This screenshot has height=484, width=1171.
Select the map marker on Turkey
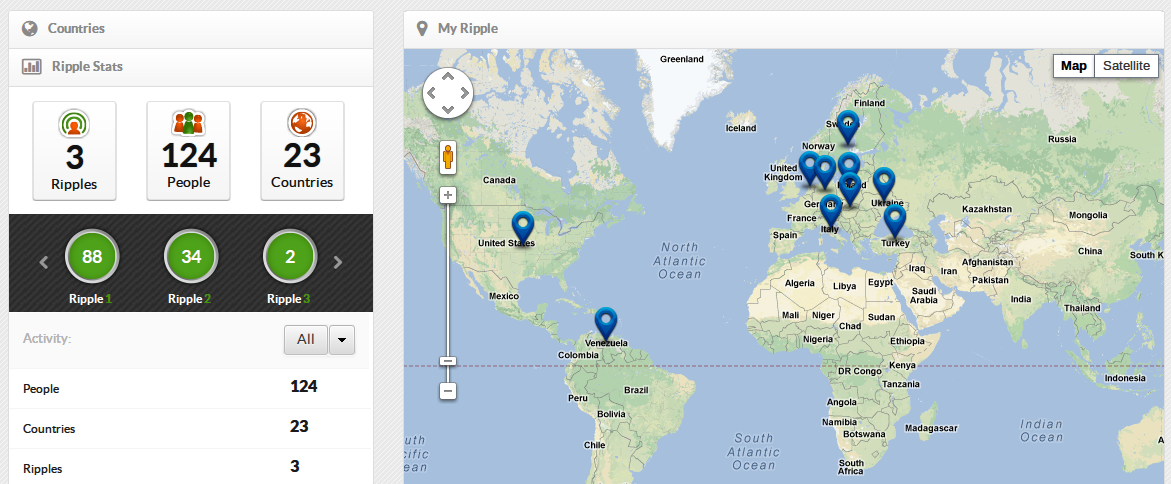(x=895, y=222)
